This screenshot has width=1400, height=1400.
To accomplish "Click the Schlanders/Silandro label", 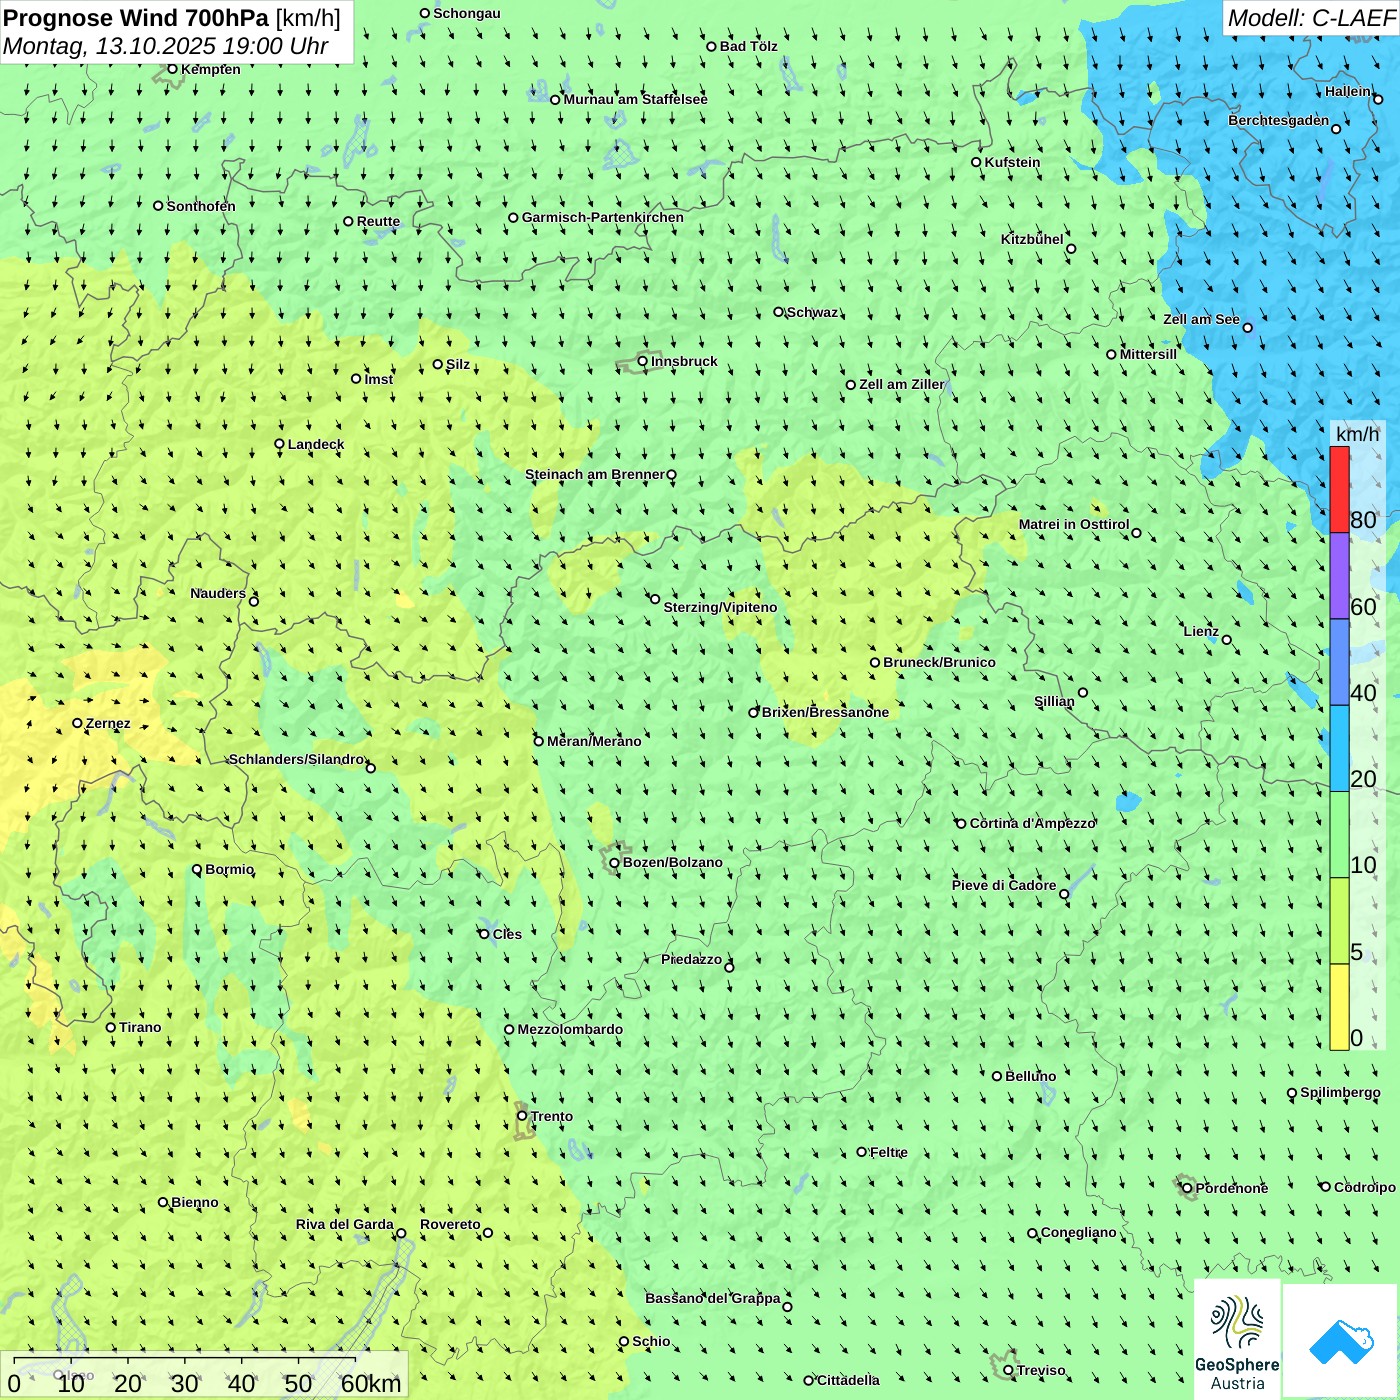I will click(x=297, y=759).
